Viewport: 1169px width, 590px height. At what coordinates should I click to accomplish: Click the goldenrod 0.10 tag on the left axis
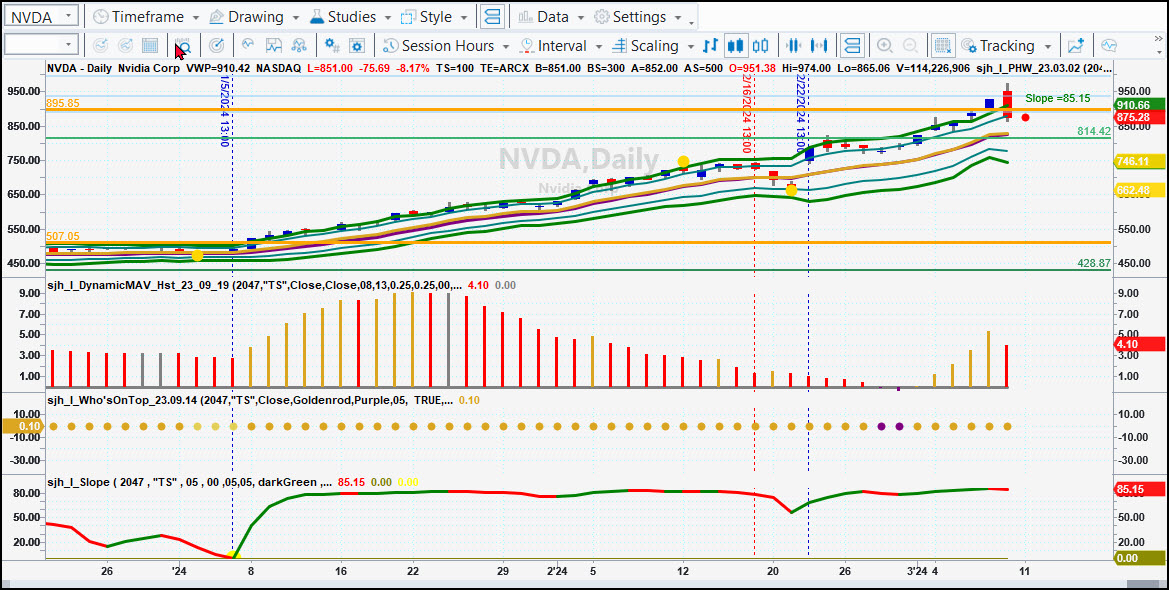[x=22, y=427]
